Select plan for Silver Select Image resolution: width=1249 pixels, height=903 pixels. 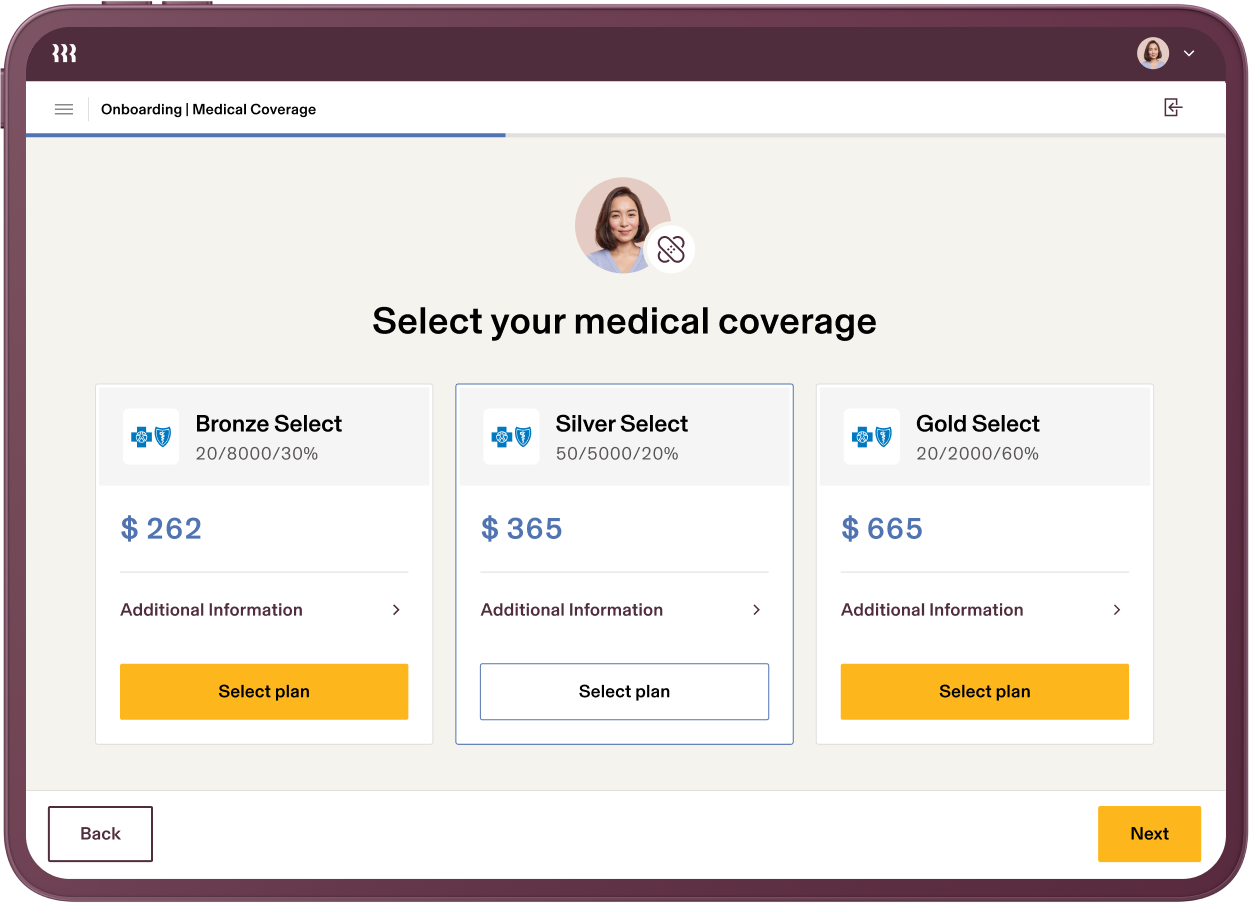(624, 692)
